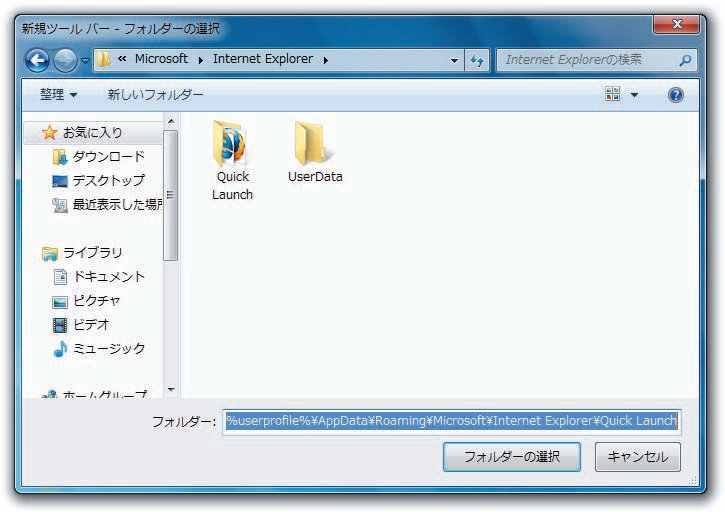This screenshot has height=512, width=725.
Task: Click the ドキュメント page icon
Action: [x=60, y=277]
